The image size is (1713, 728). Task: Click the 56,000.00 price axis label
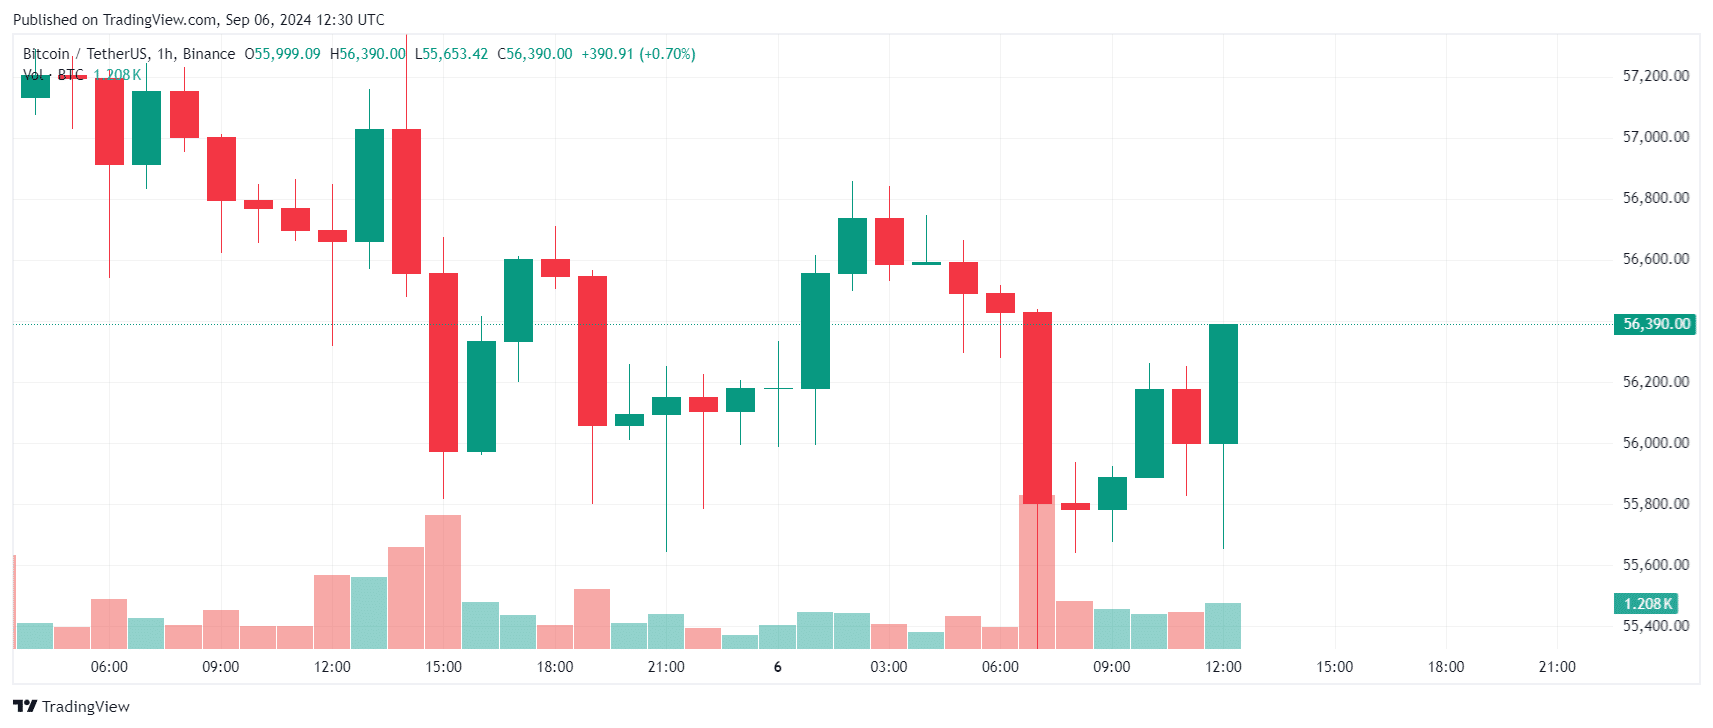[x=1655, y=443]
